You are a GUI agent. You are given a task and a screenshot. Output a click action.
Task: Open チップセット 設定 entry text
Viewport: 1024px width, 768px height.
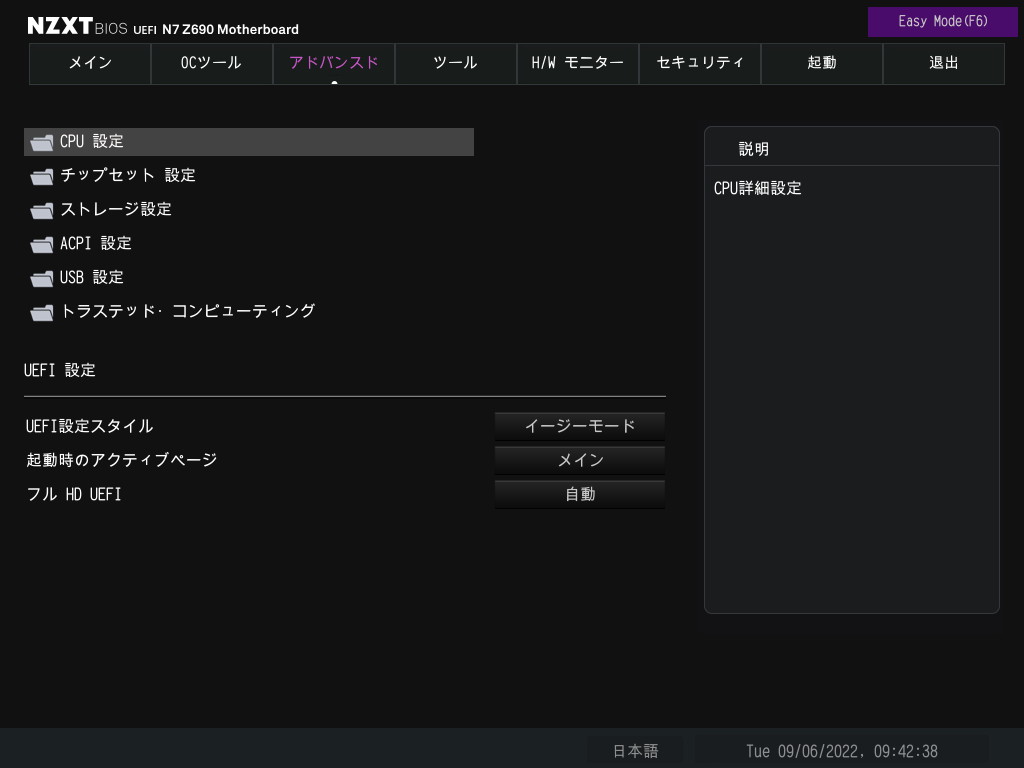pos(128,175)
